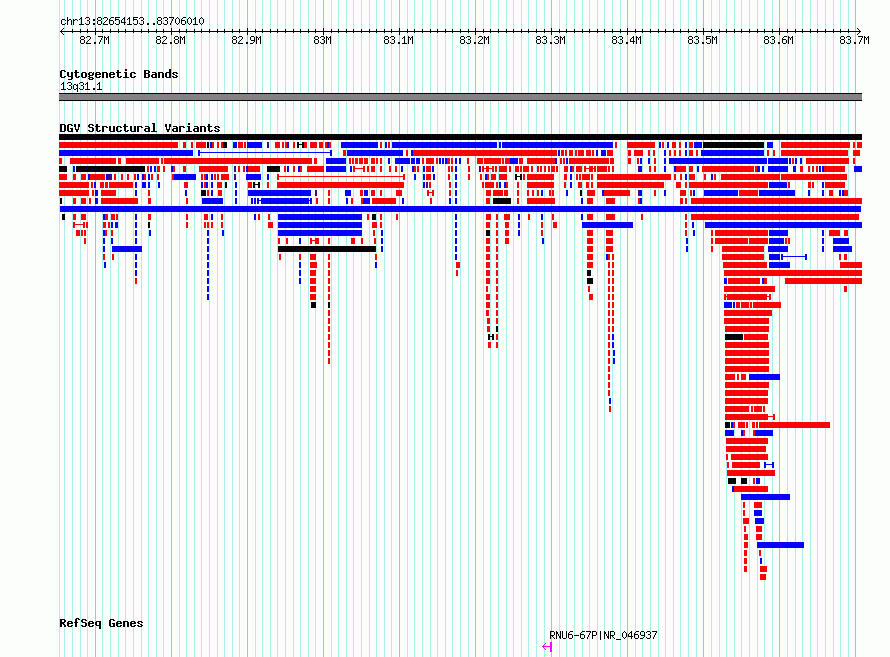Click the 83M ruler label
The image size is (890, 657).
coord(322,40)
